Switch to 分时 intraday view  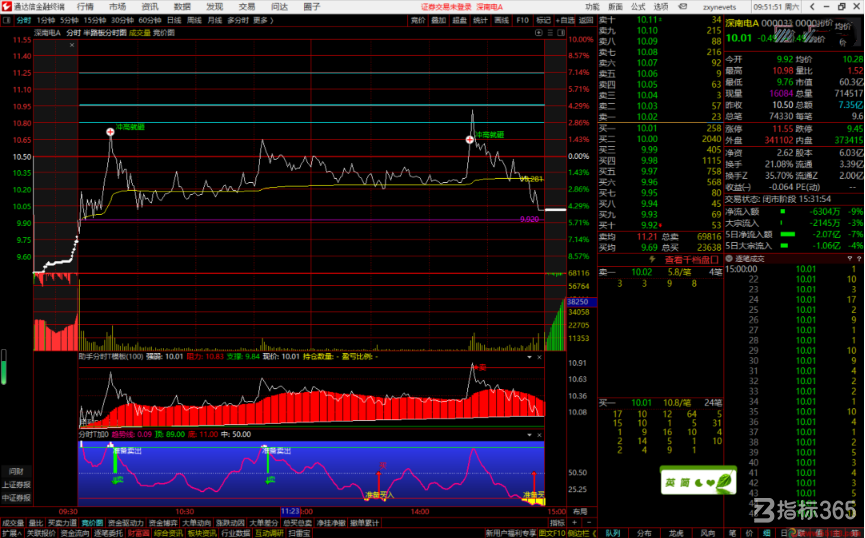23,20
